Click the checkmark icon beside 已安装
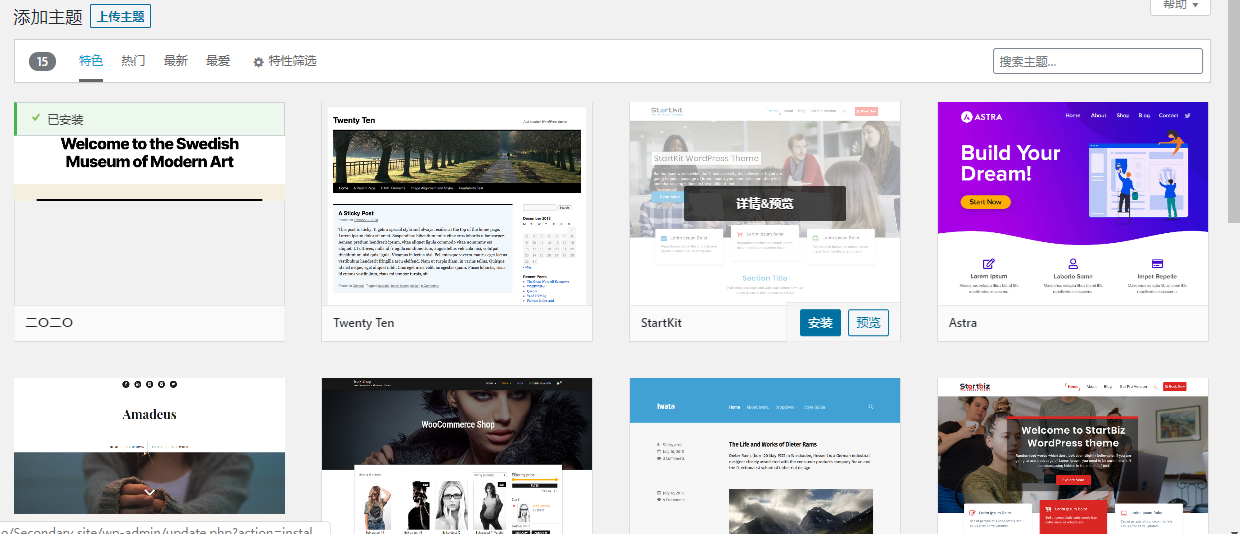Viewport: 1240px width, 534px height. (36, 118)
